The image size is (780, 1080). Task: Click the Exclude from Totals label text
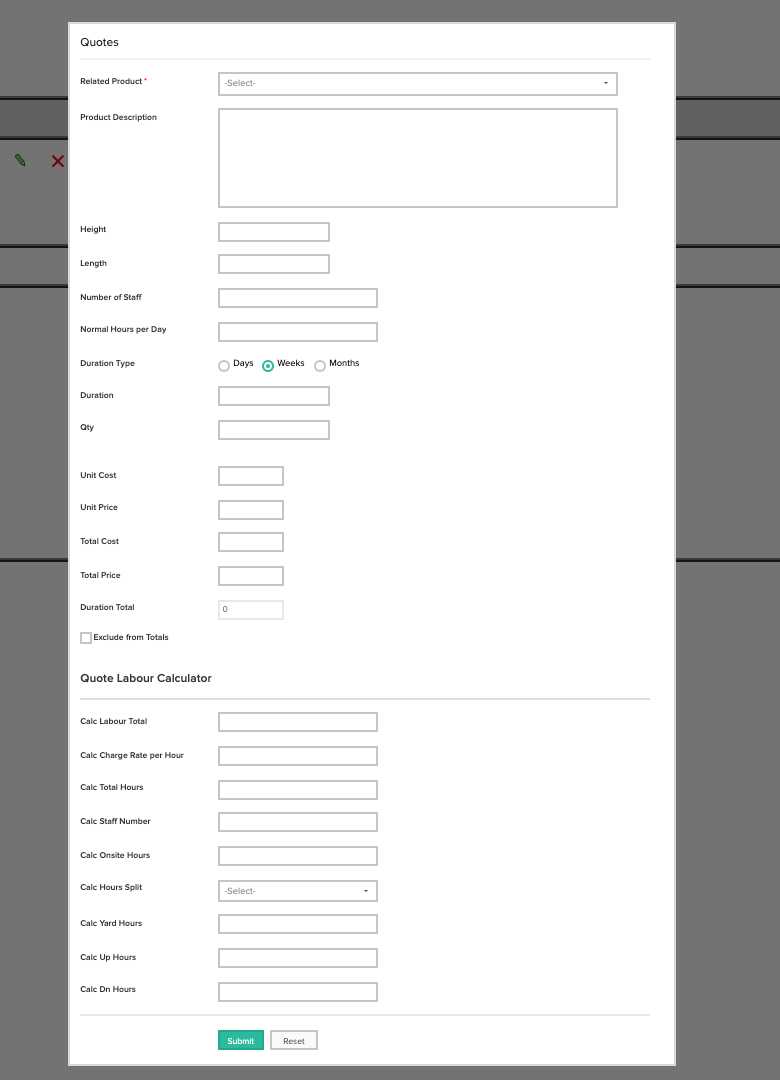click(131, 637)
